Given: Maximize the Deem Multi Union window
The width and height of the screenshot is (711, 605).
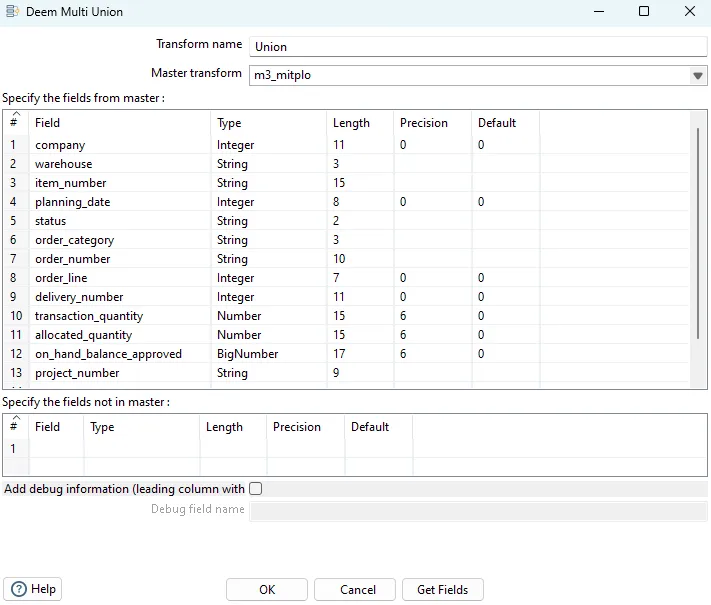Looking at the screenshot, I should pyautogui.click(x=644, y=11).
